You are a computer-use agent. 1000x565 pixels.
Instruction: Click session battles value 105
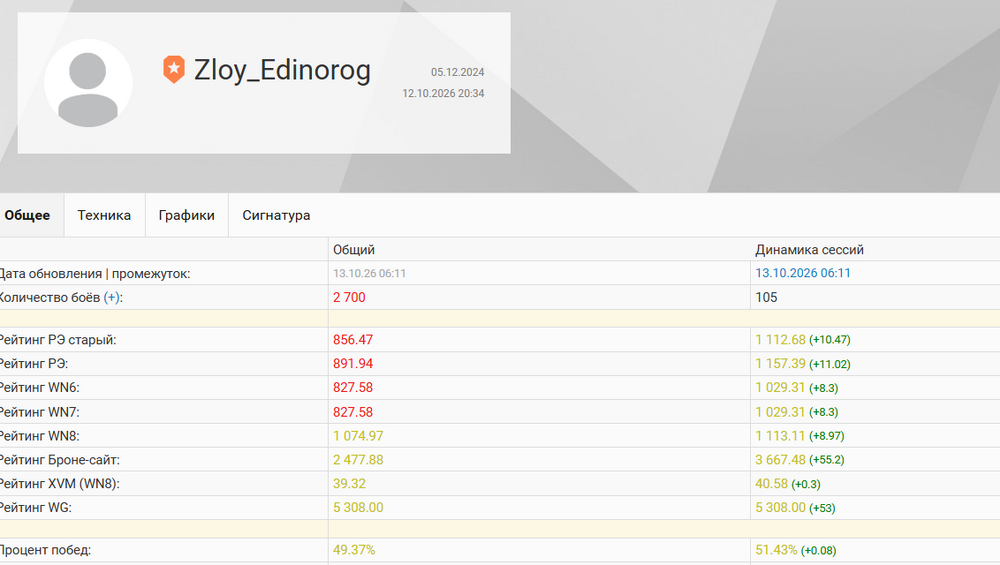coord(766,297)
